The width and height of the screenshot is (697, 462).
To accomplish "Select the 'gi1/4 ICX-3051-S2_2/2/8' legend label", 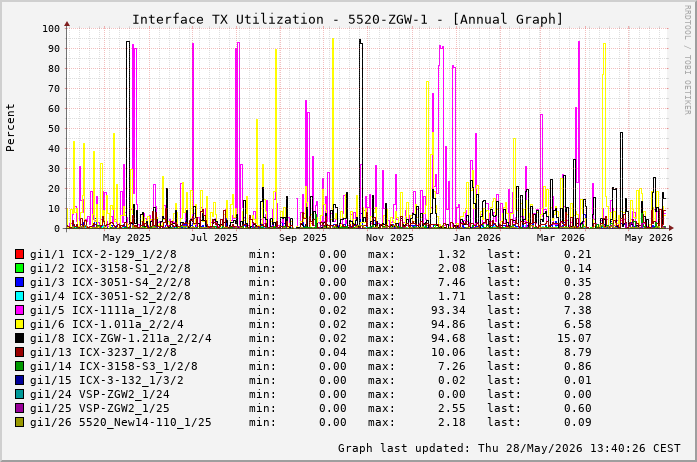I will pyautogui.click(x=110, y=296).
